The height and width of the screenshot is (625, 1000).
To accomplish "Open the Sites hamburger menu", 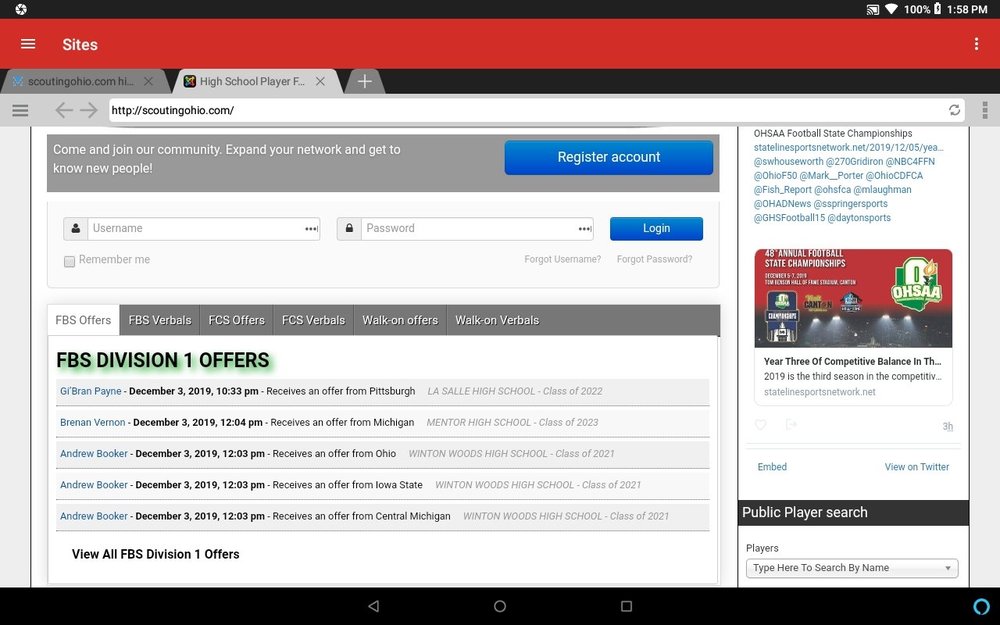I will point(28,44).
